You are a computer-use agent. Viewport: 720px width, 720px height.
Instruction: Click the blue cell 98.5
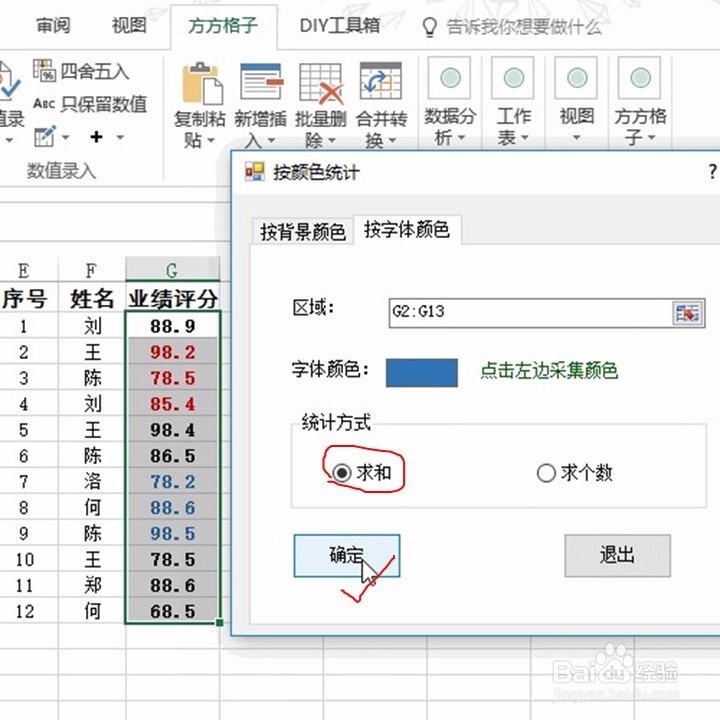[x=173, y=533]
